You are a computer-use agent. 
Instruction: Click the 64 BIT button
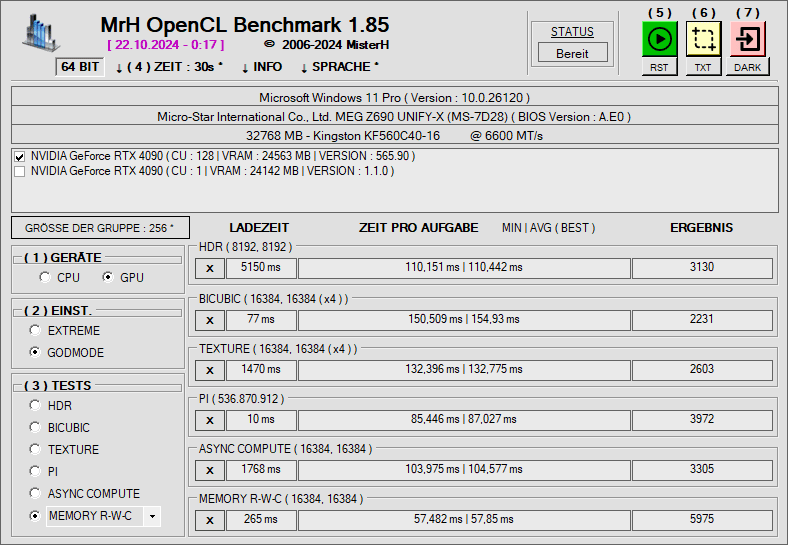(x=80, y=67)
